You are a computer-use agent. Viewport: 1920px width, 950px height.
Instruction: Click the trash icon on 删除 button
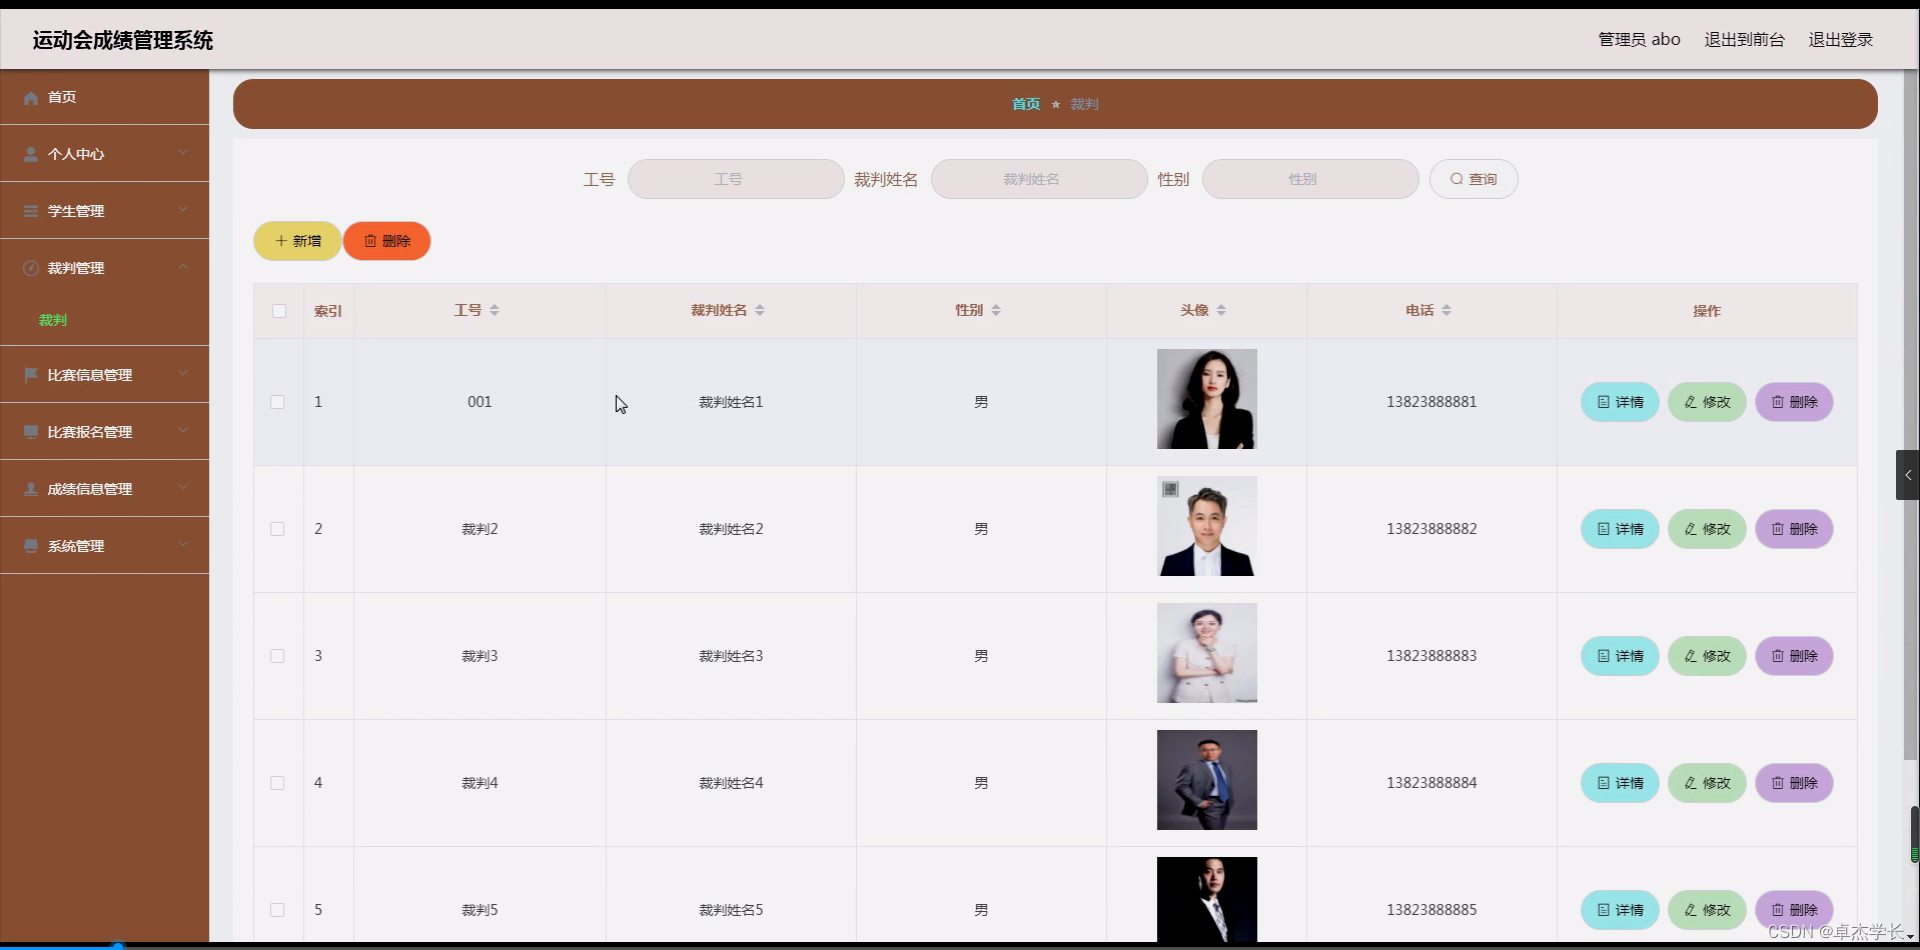[x=371, y=240]
